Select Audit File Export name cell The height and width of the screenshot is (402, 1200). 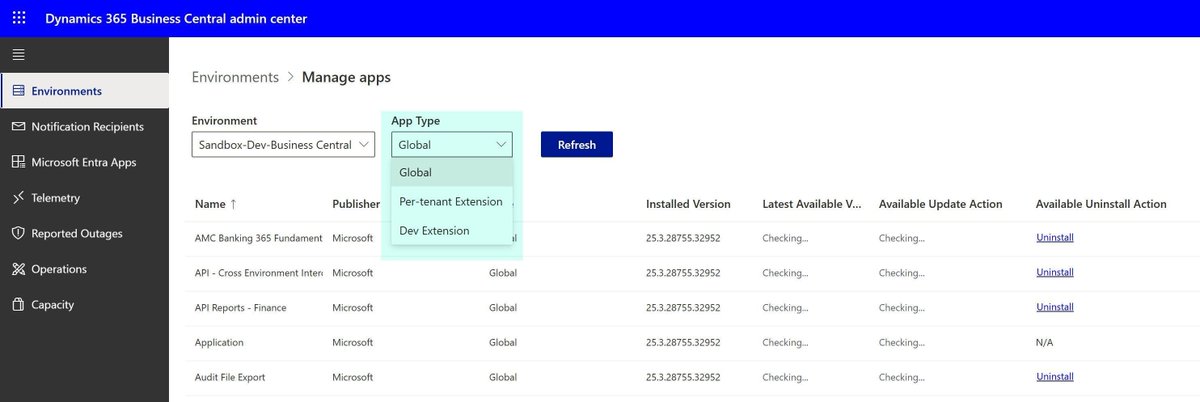[x=230, y=377]
